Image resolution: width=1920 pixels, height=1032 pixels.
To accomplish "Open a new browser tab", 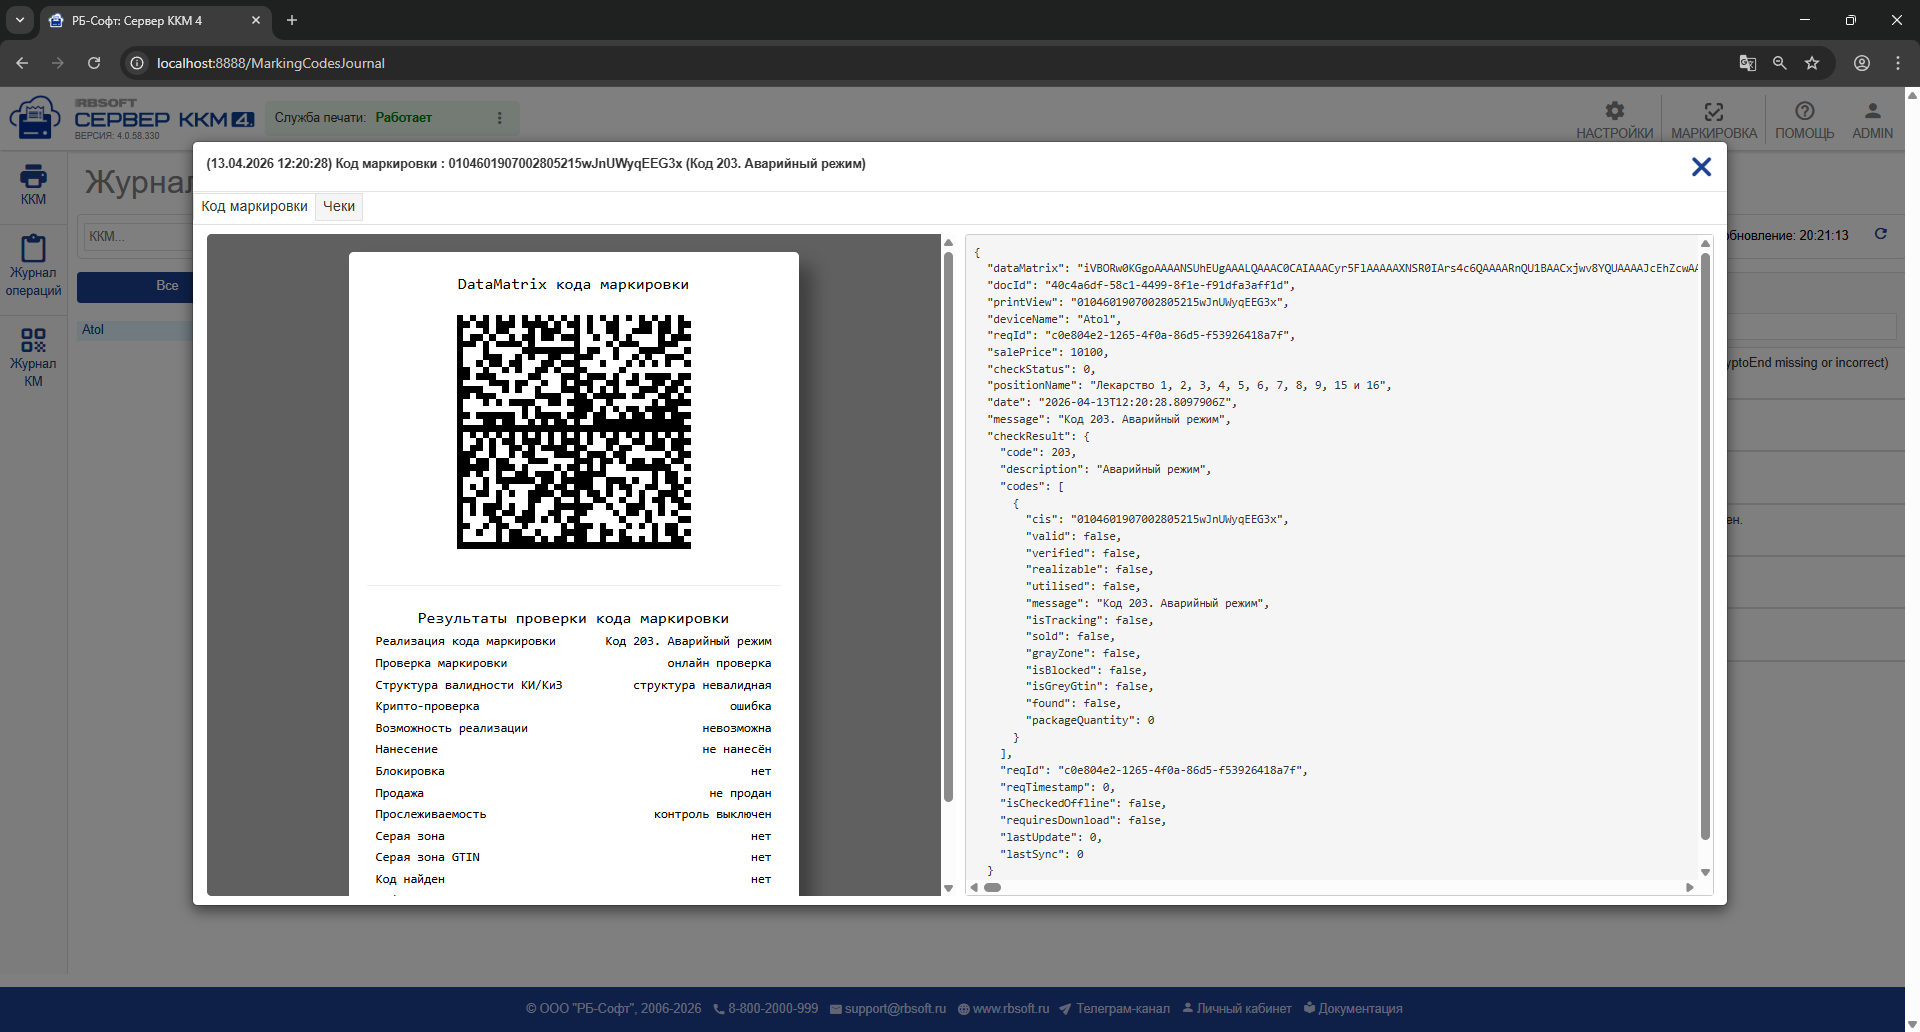I will click(292, 20).
